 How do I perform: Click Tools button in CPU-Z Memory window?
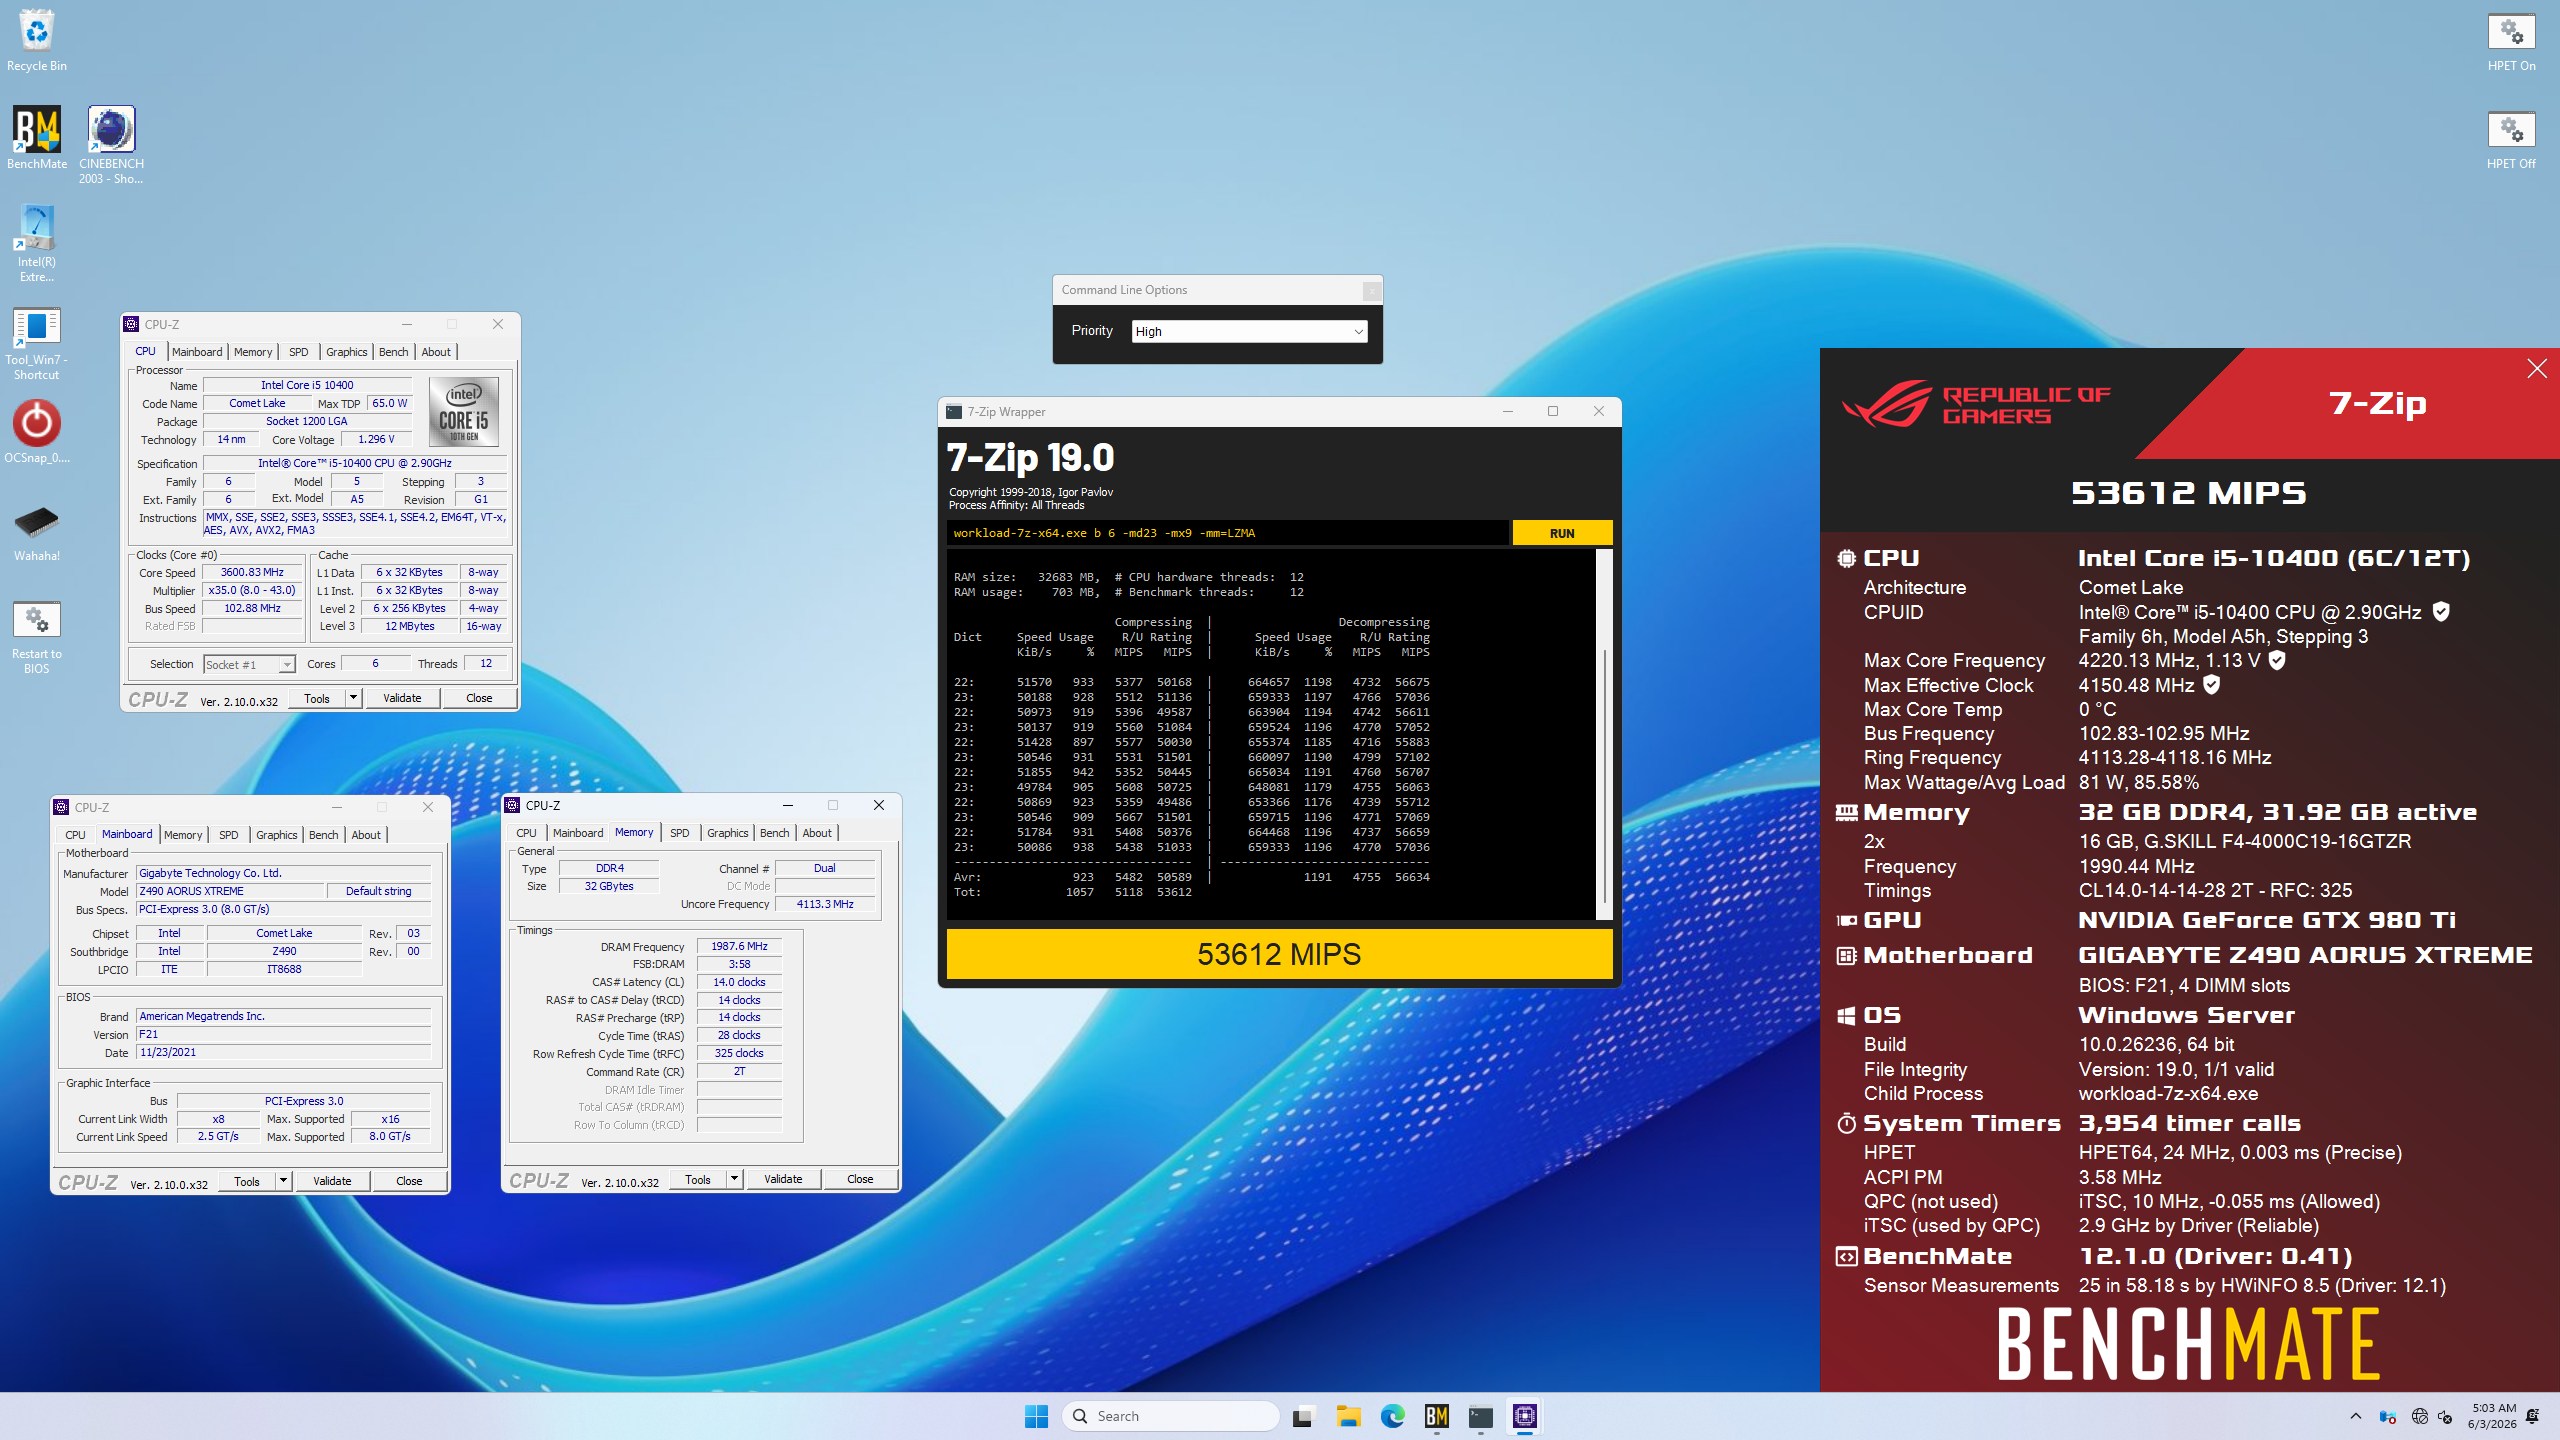pos(698,1179)
